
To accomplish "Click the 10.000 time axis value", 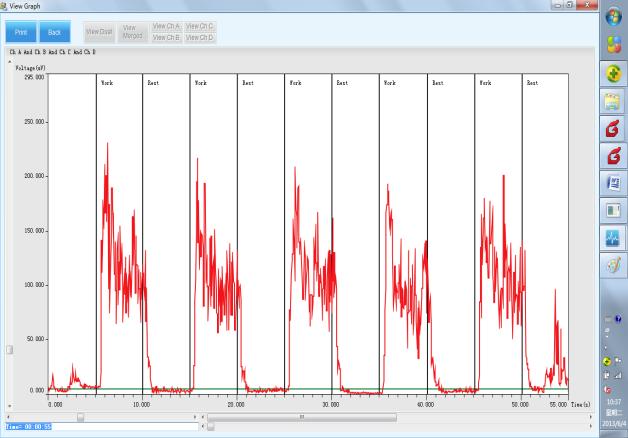I will [141, 405].
